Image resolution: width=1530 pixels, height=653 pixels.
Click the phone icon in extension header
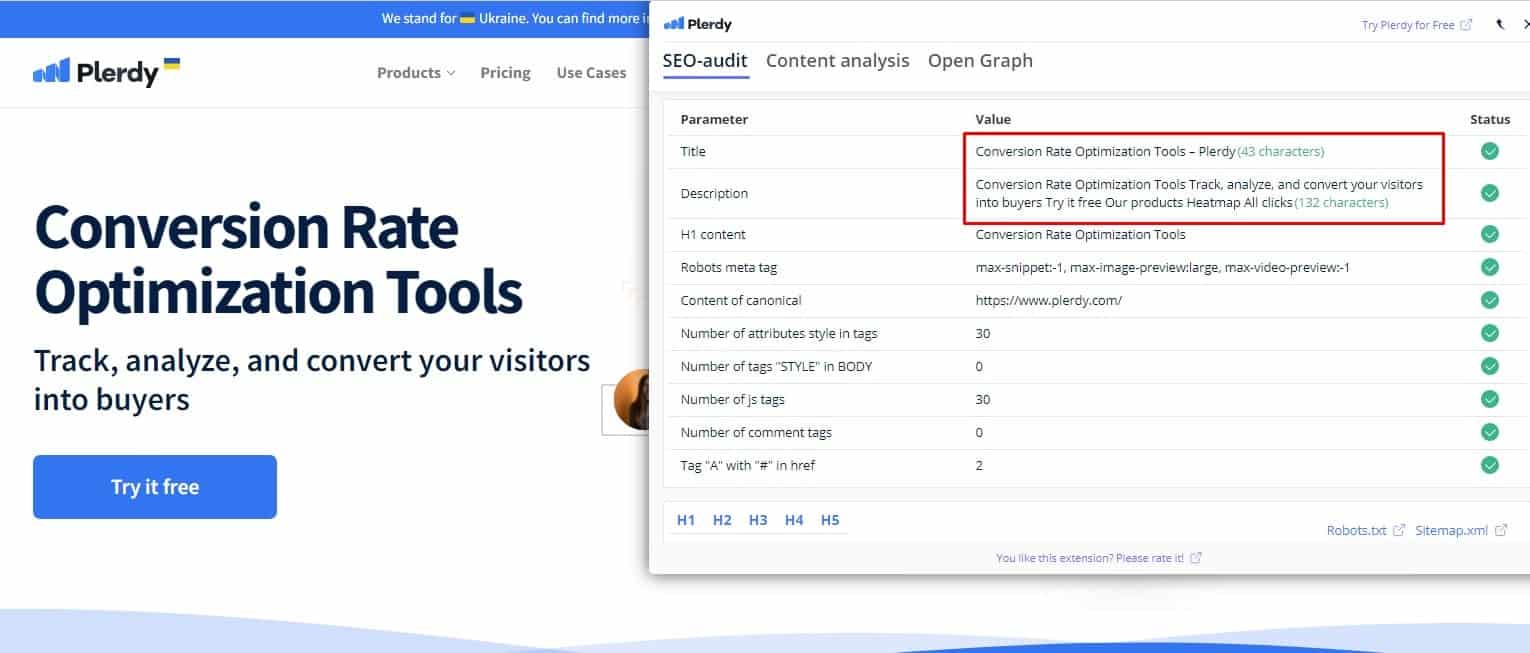point(1500,24)
